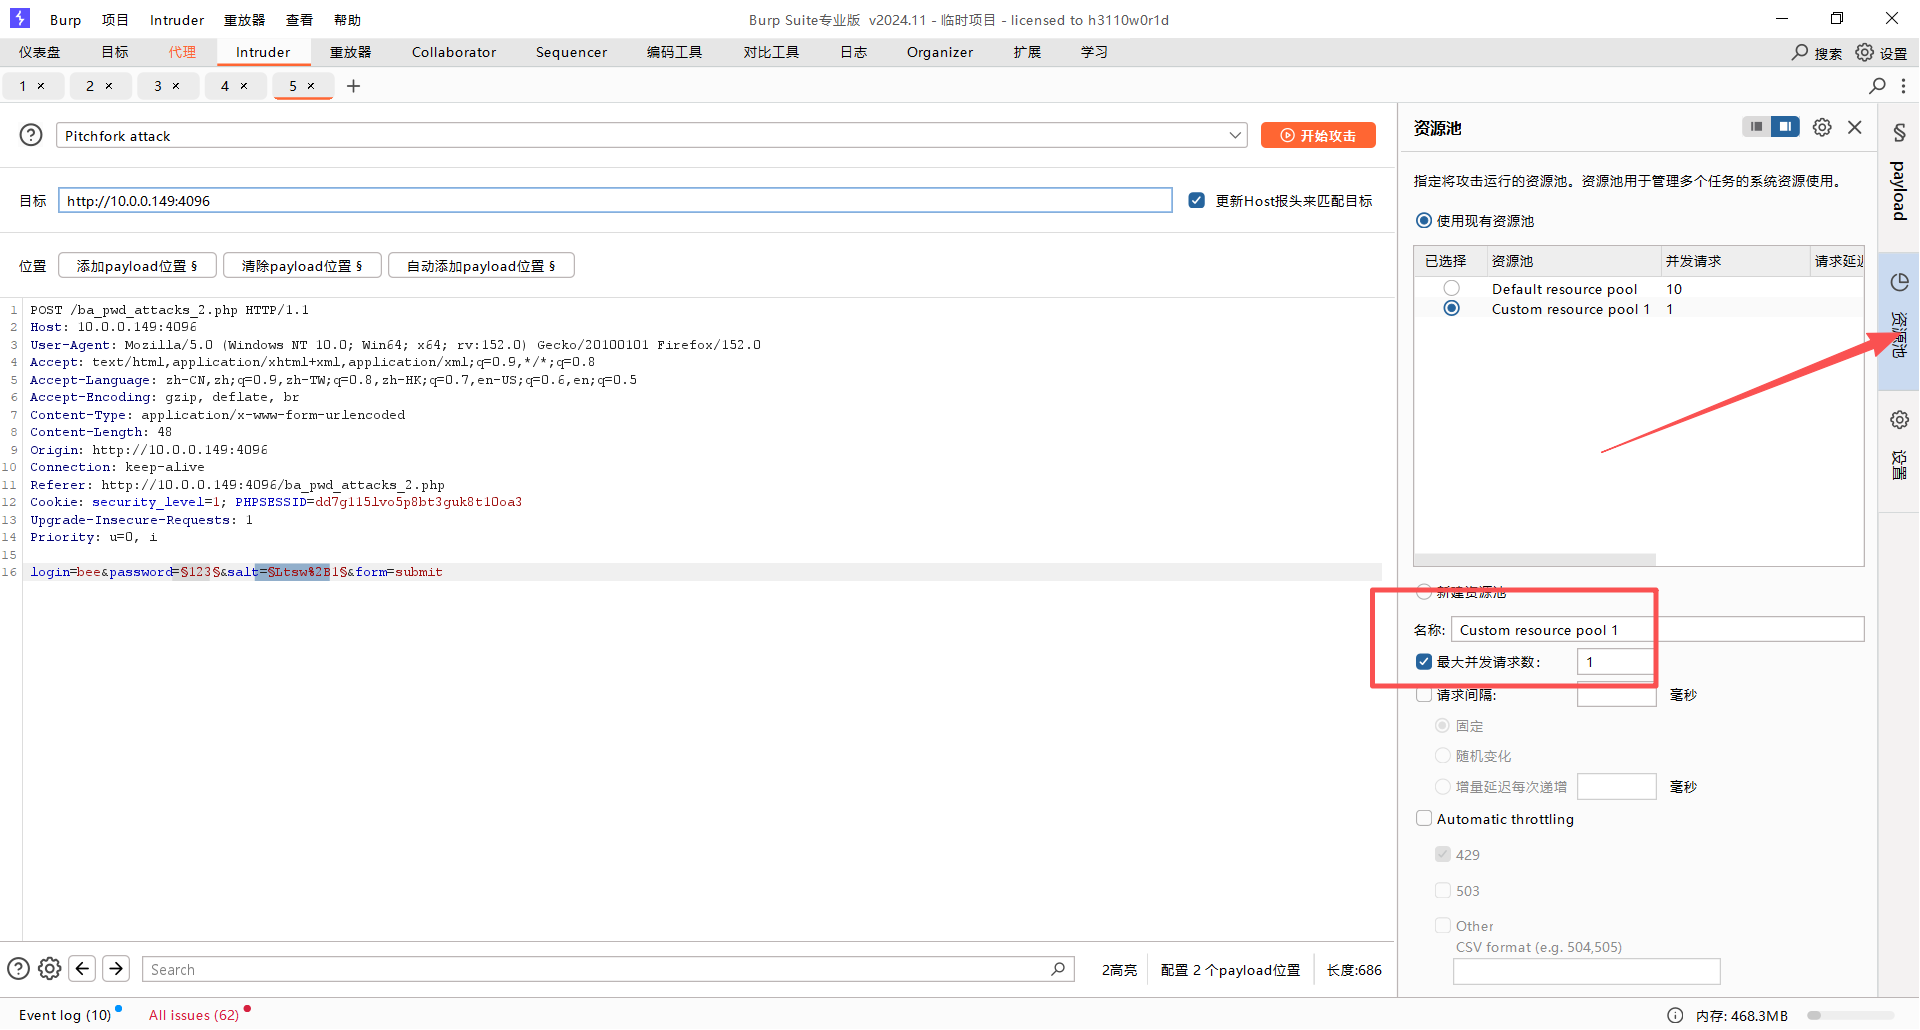Click the Burp Suite logo icon

click(20, 19)
